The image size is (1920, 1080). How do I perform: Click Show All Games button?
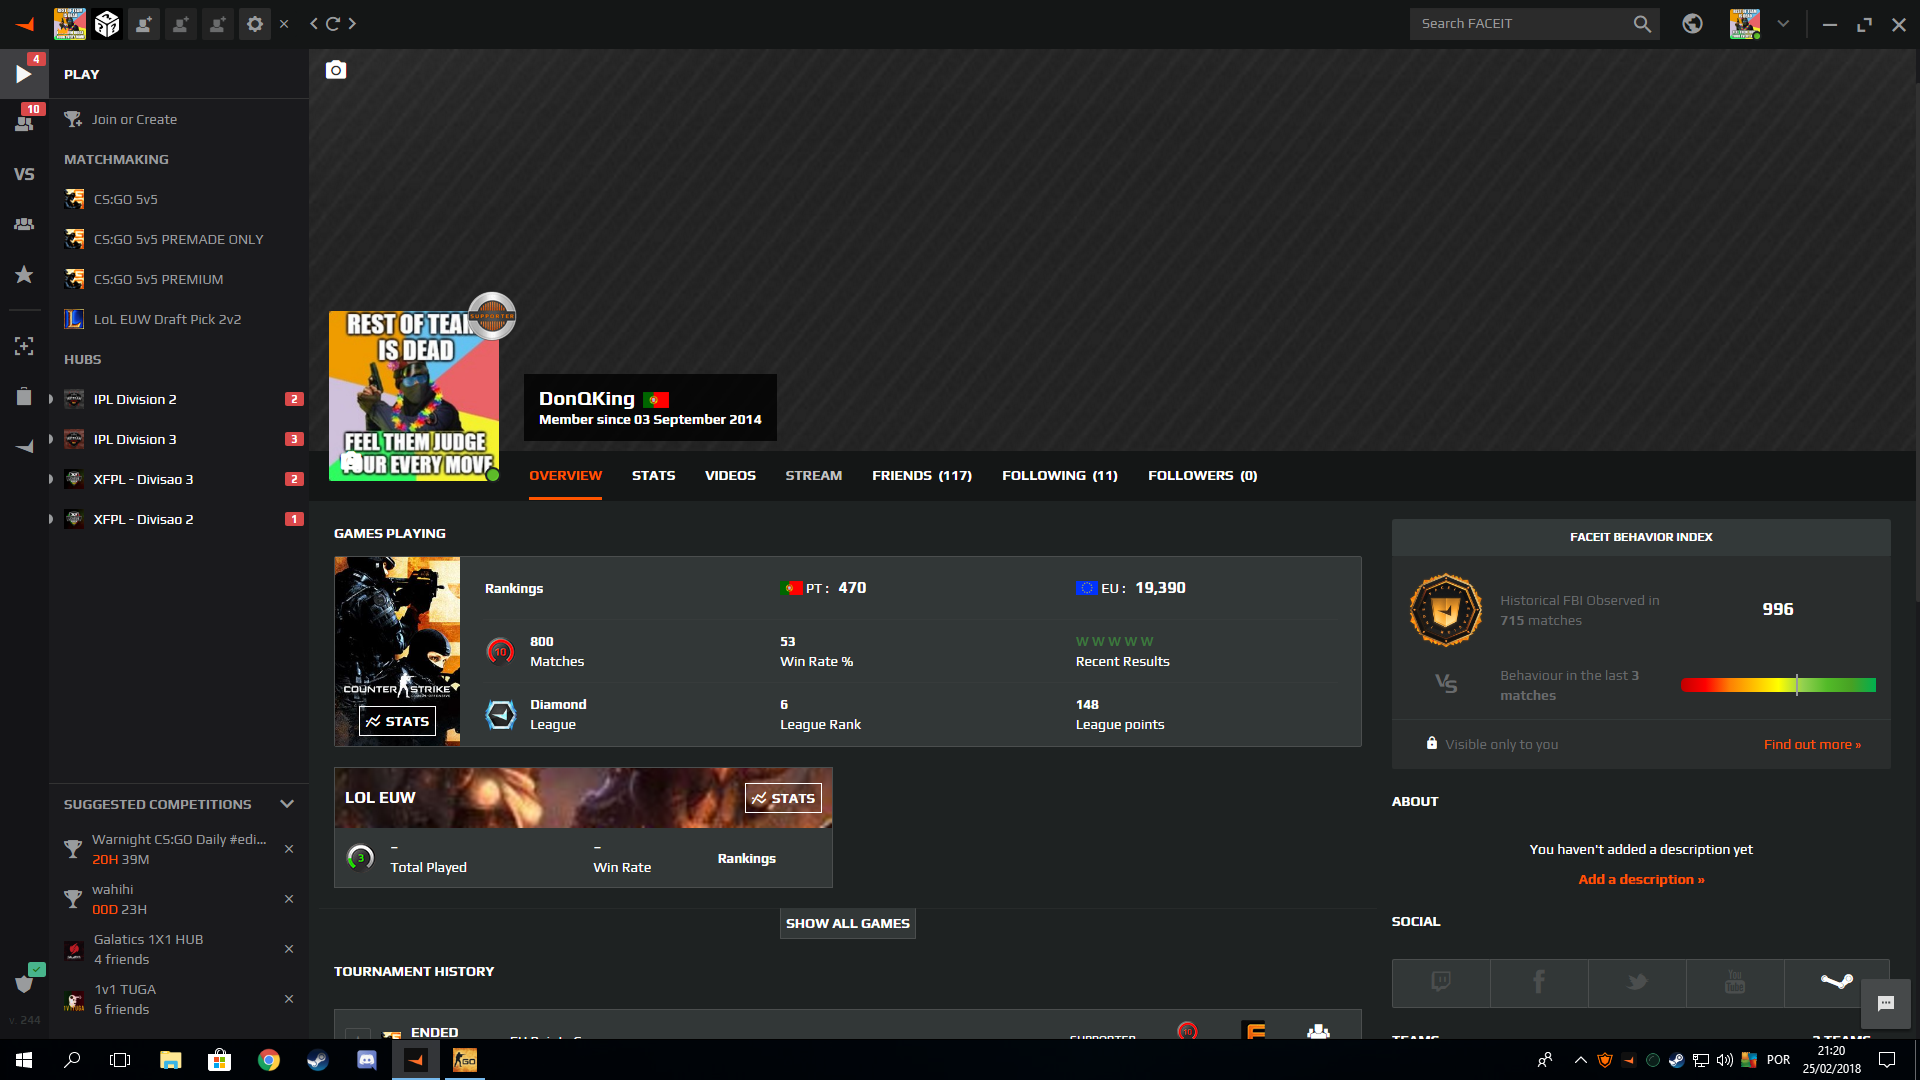coord(847,923)
